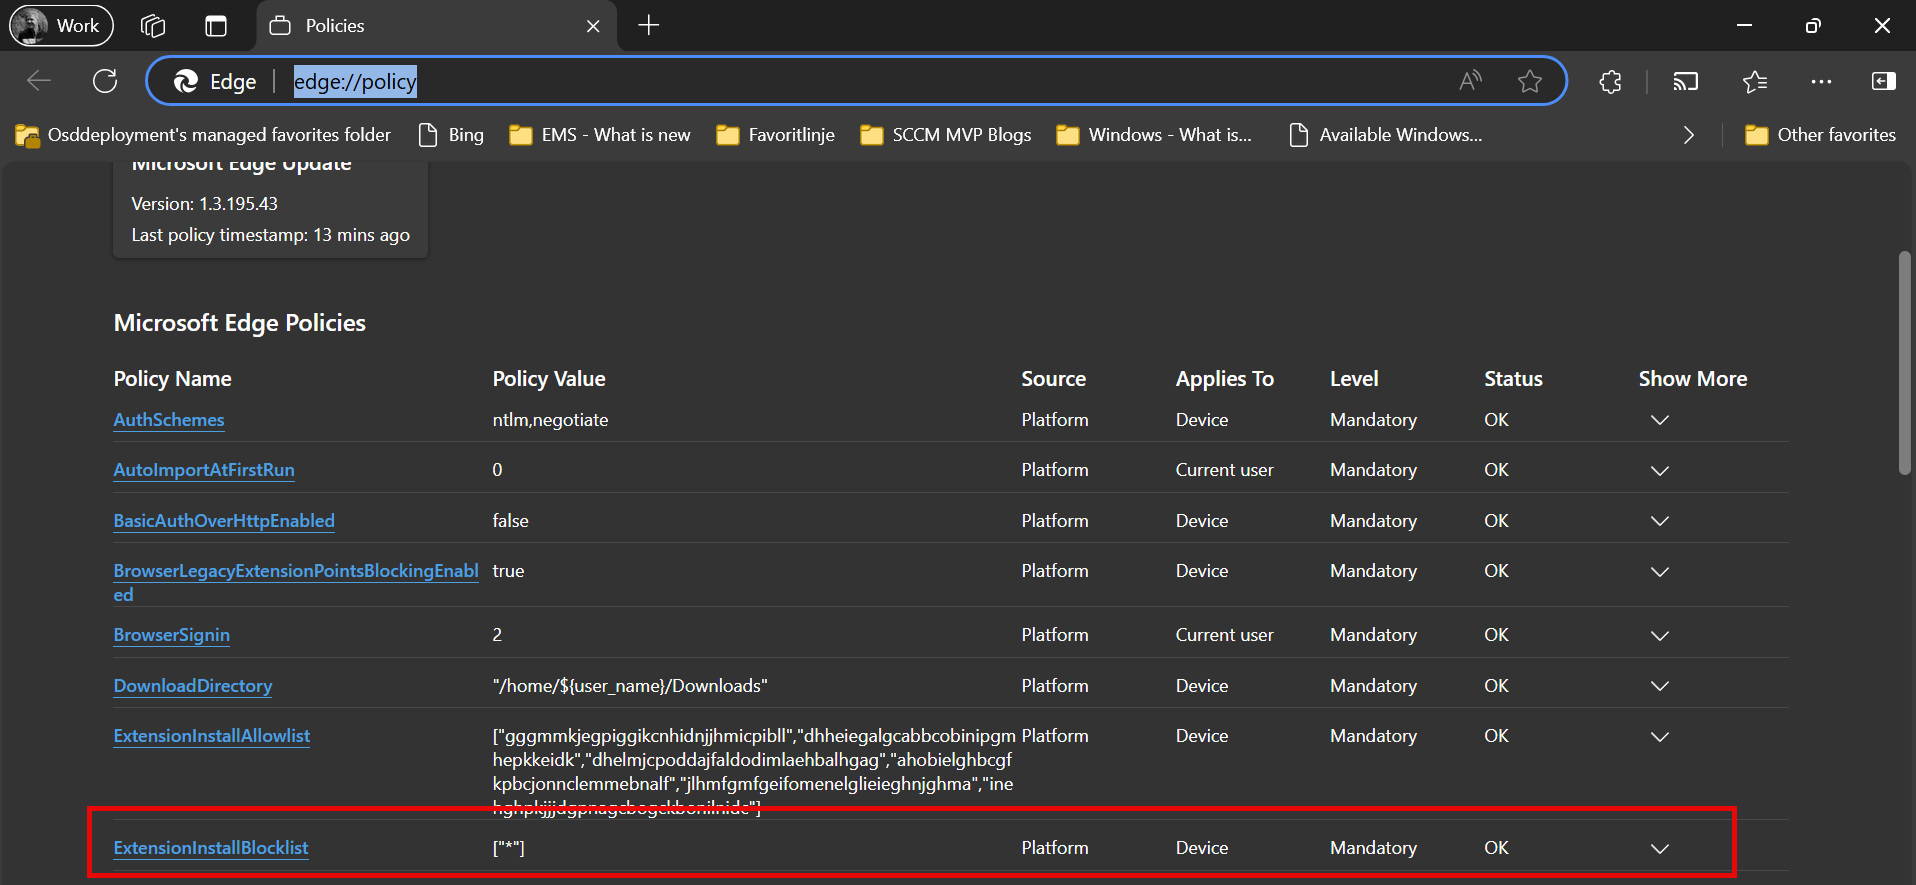Expand Show More for AuthSchemes row

pos(1659,420)
